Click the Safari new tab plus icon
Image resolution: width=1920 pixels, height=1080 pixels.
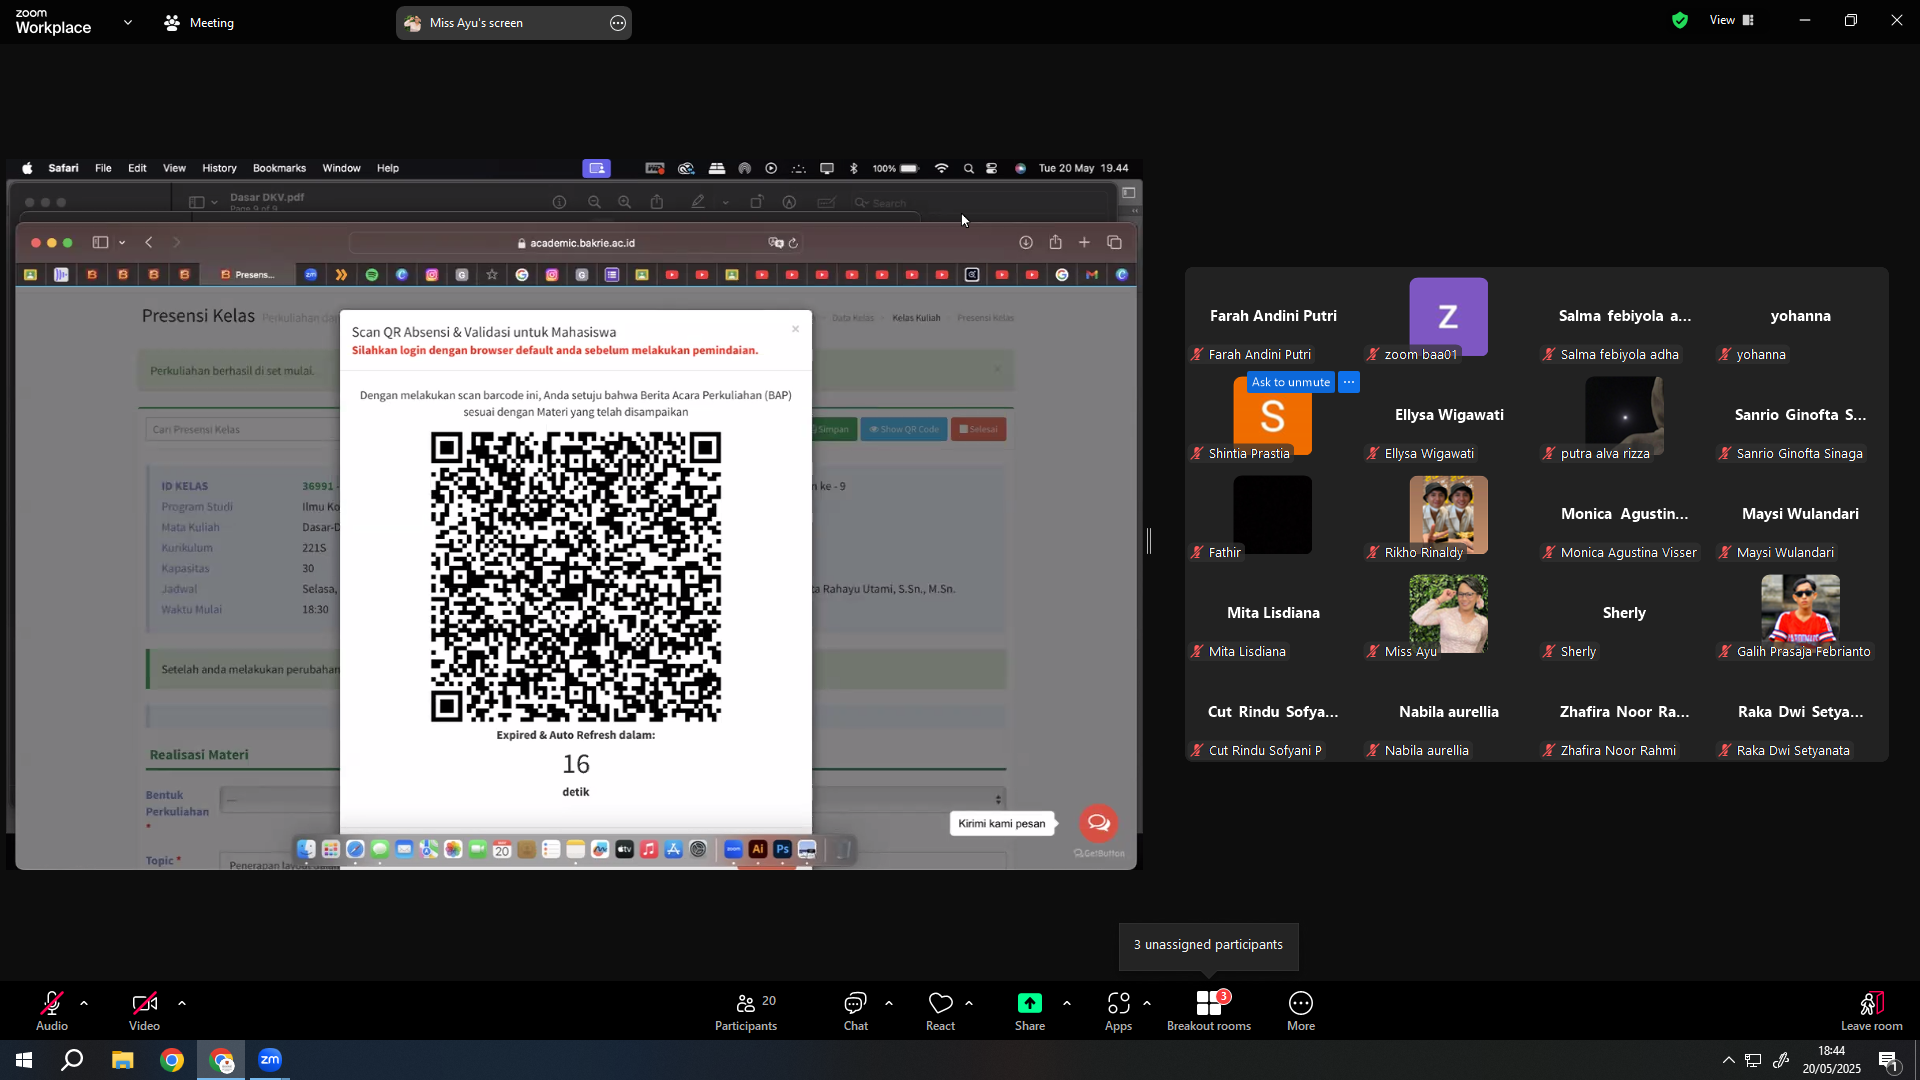click(x=1084, y=242)
